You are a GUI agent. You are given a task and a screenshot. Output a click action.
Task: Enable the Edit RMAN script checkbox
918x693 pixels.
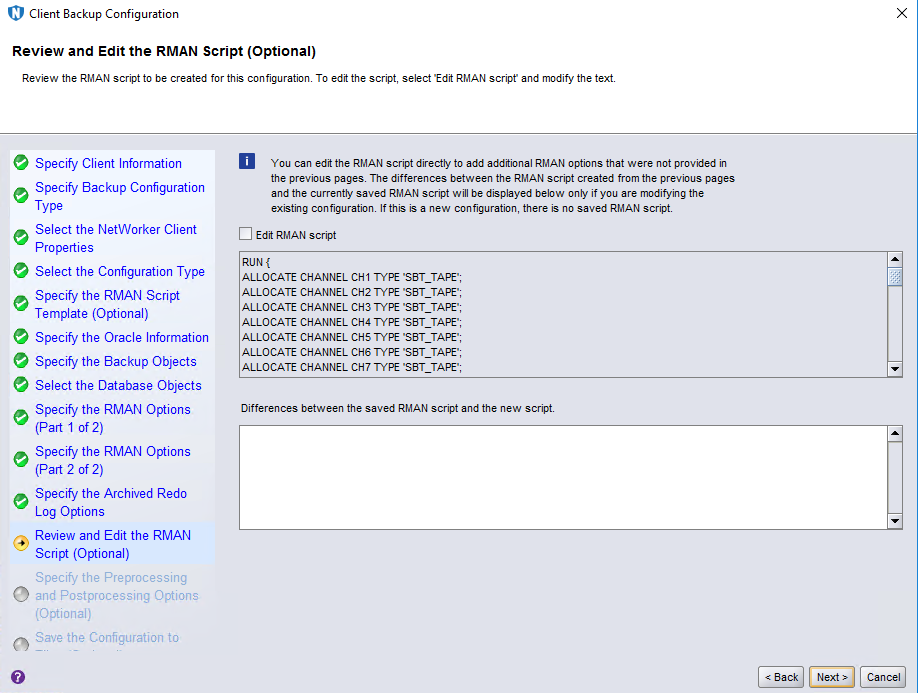click(246, 235)
